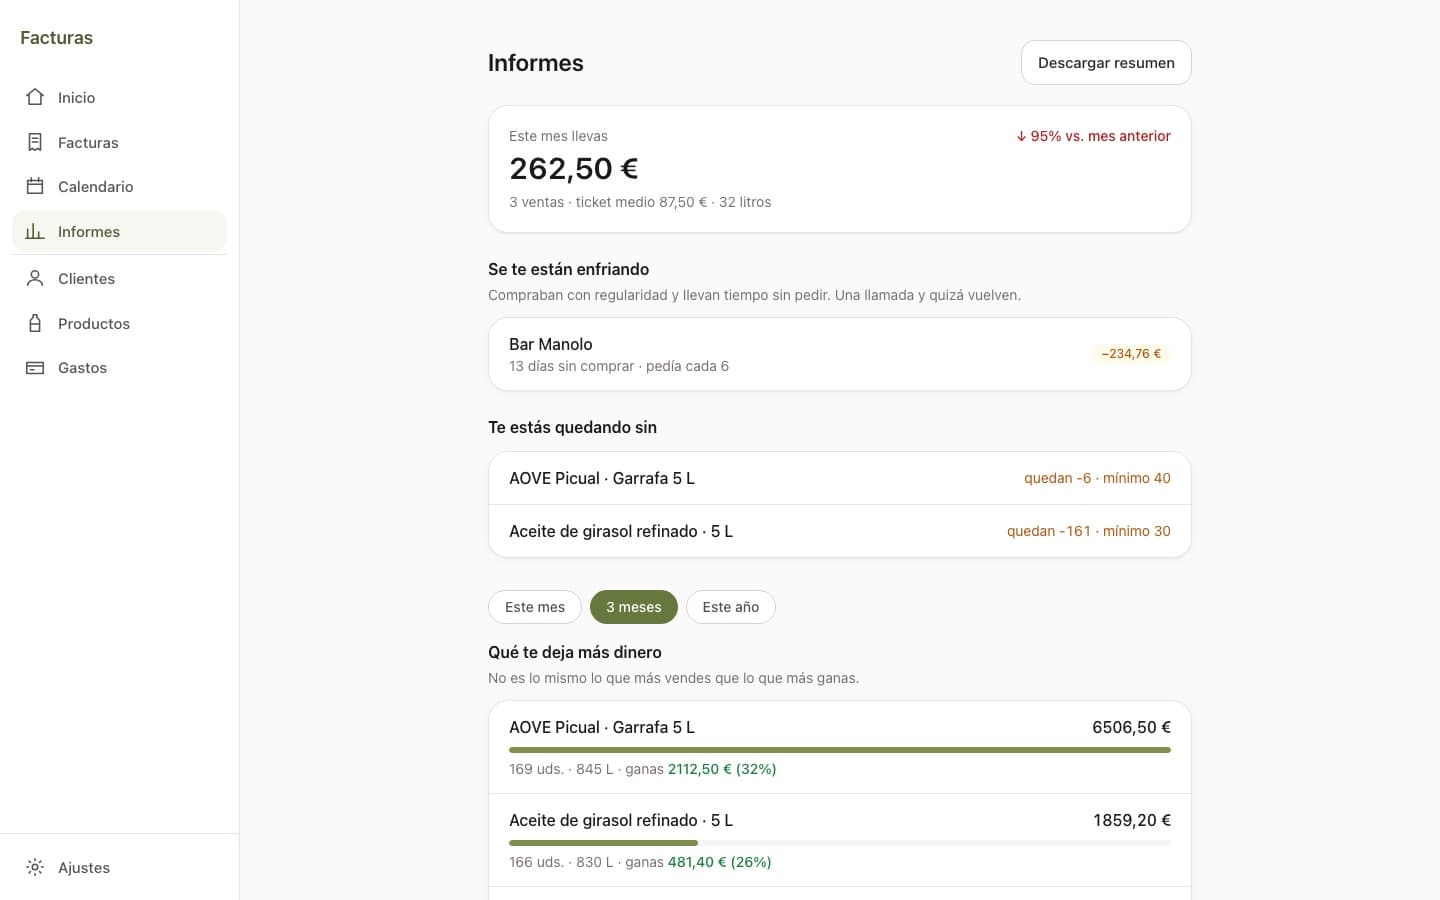
Task: Click the Ajustes gear icon
Action: (35, 867)
